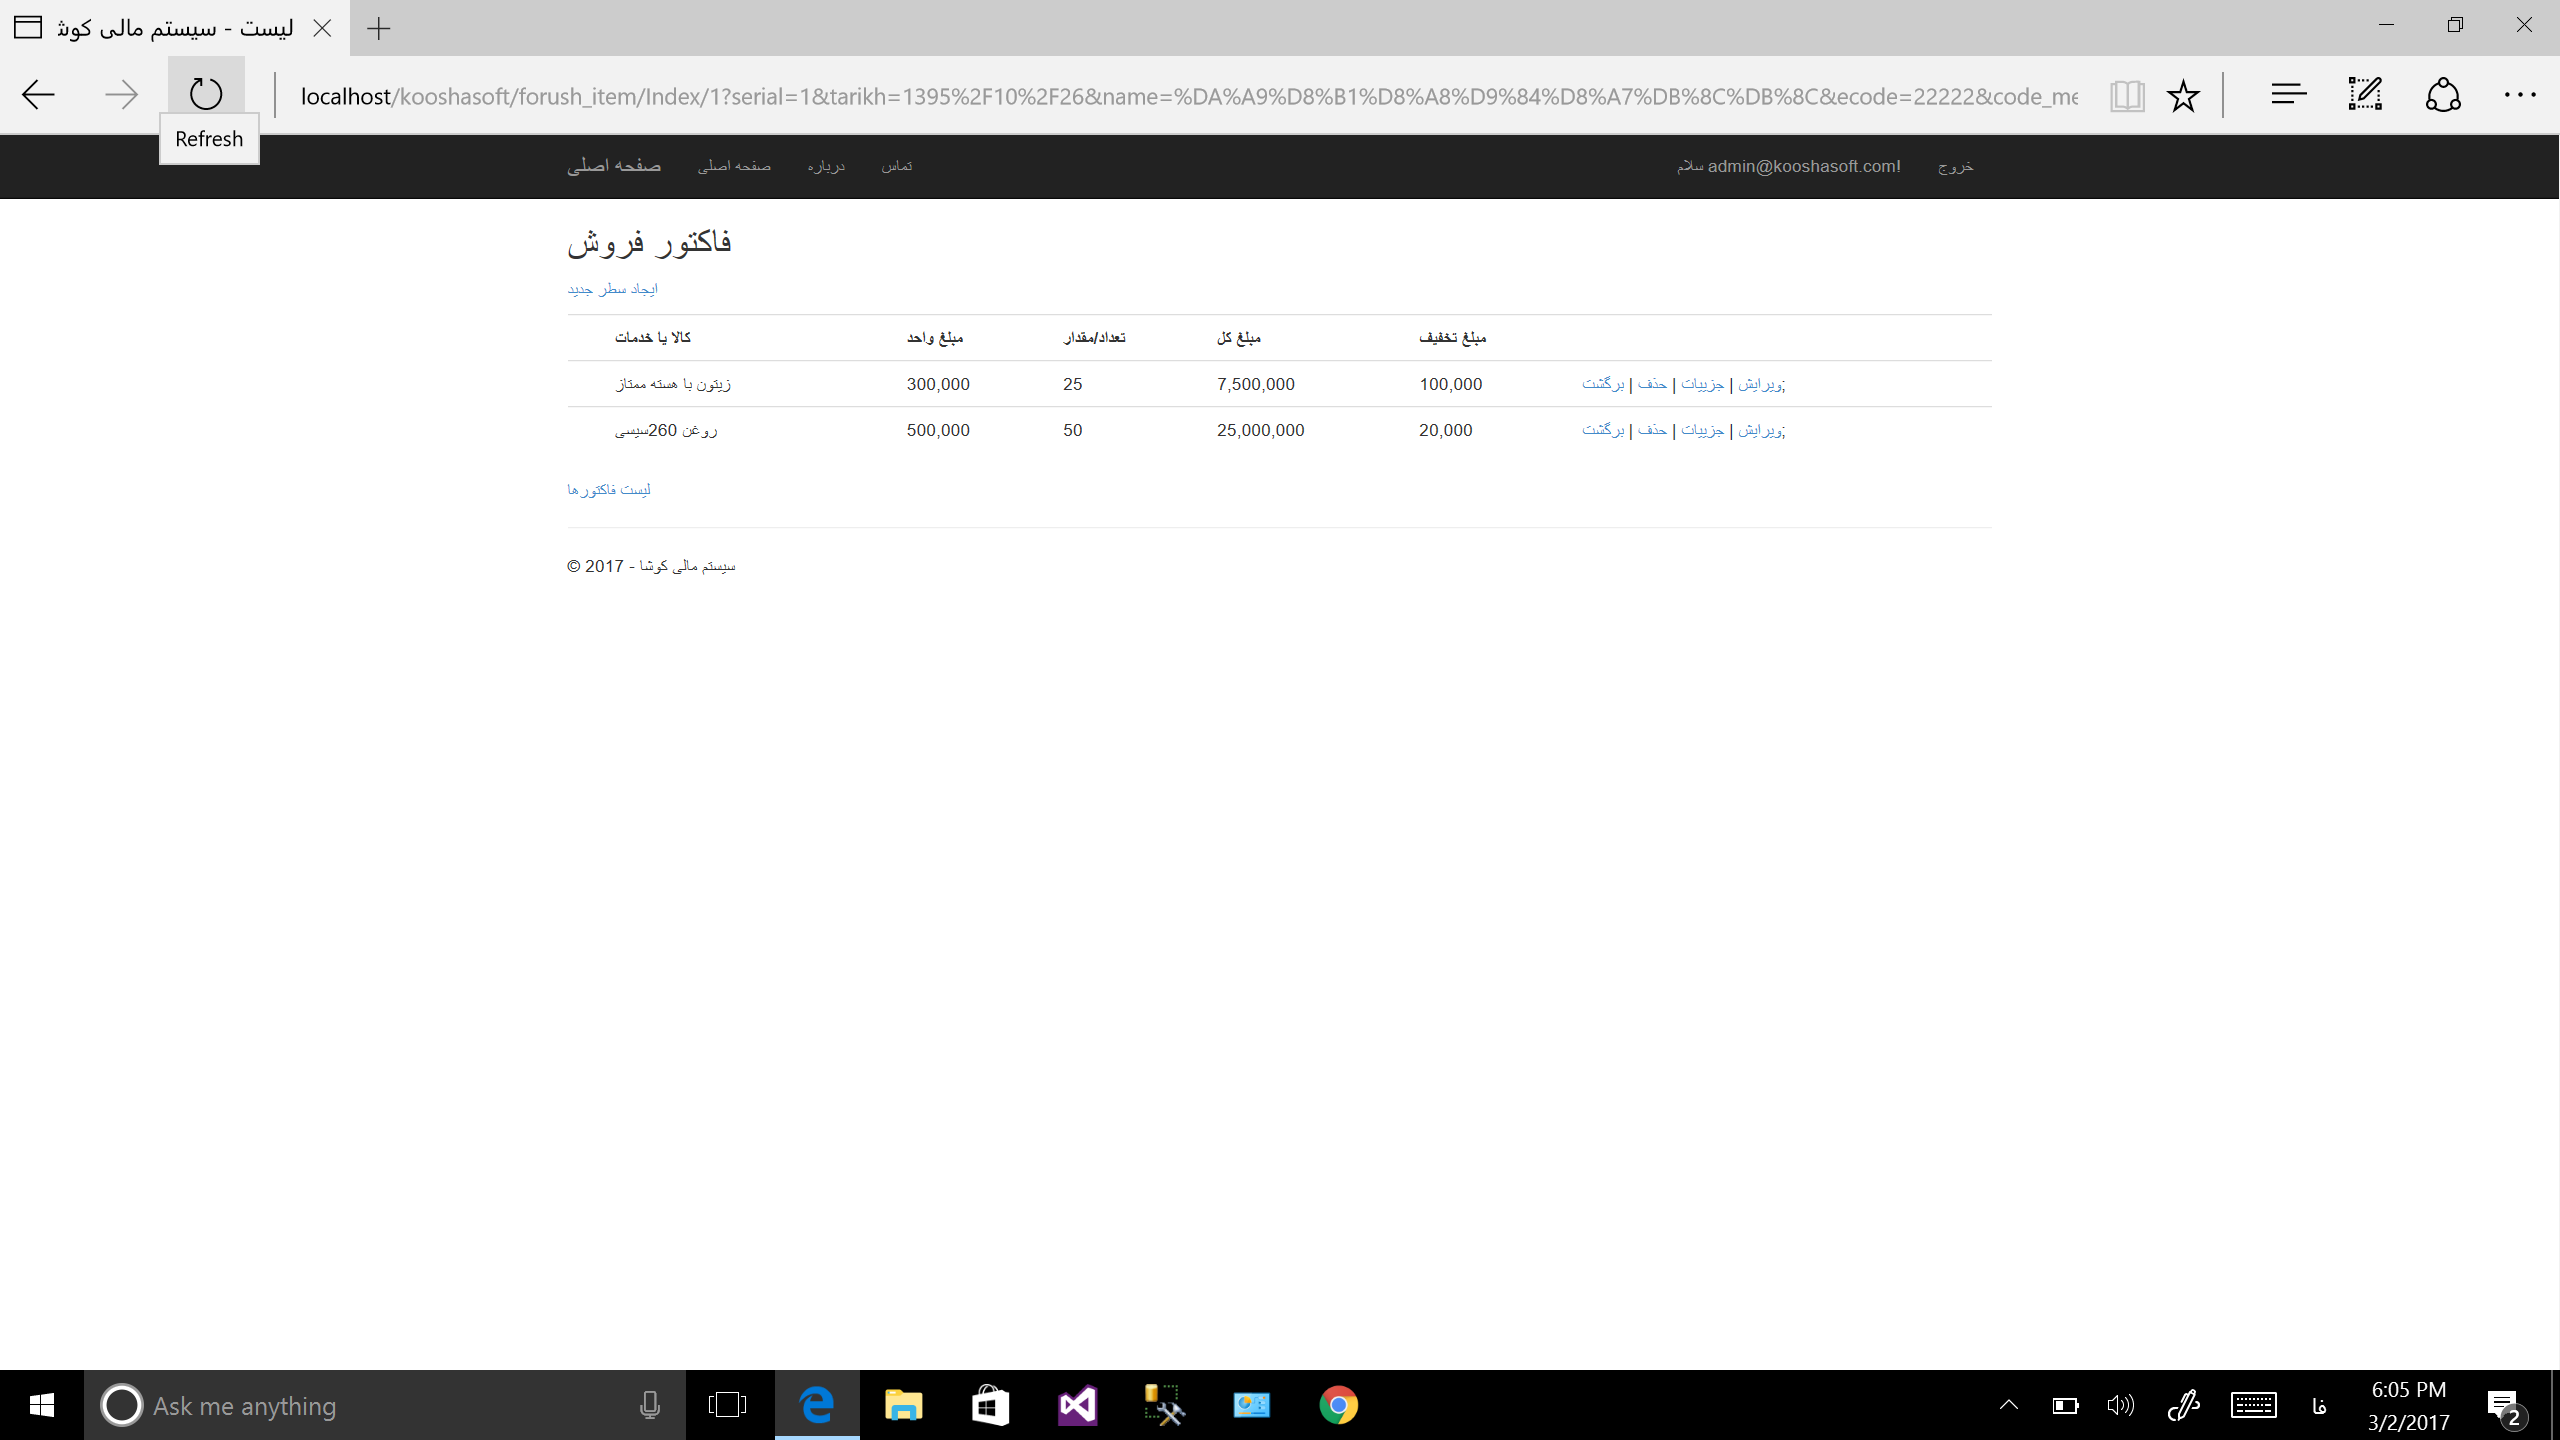Screen dimensions: 2560x1440
Task: Show hidden system tray icons
Action: coord(2008,1405)
